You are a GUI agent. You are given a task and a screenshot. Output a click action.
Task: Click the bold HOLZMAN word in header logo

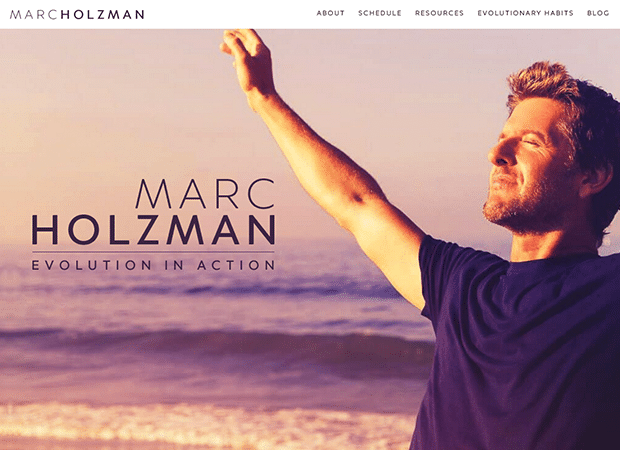point(103,15)
